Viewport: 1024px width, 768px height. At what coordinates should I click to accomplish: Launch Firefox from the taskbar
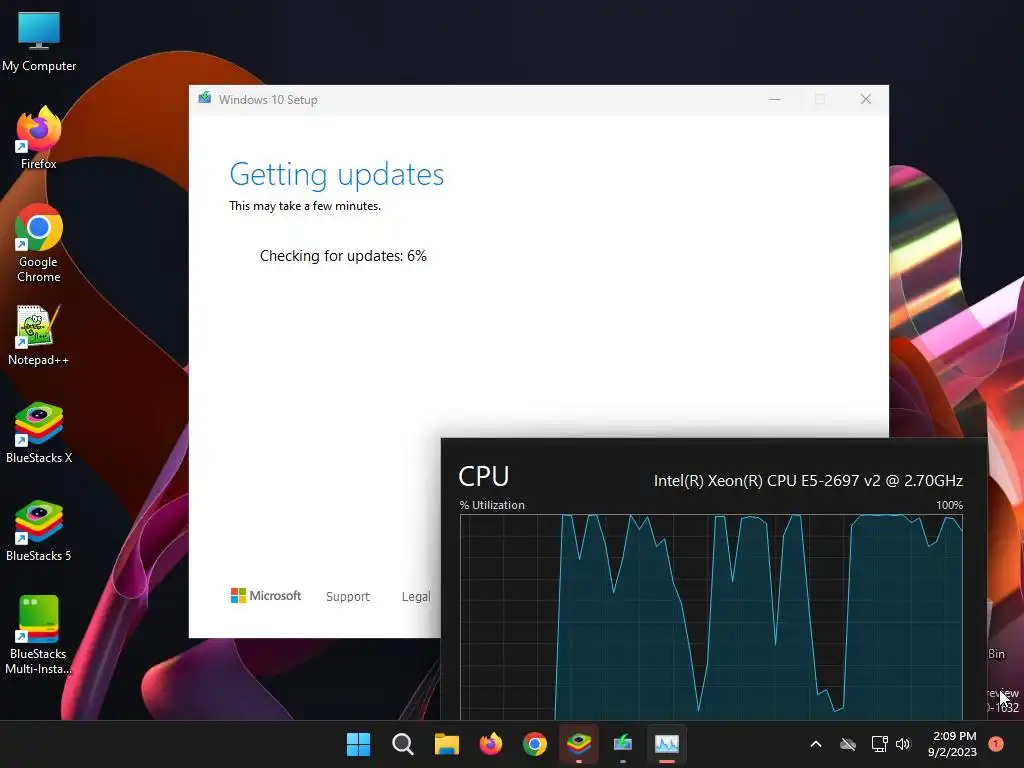pyautogui.click(x=490, y=744)
